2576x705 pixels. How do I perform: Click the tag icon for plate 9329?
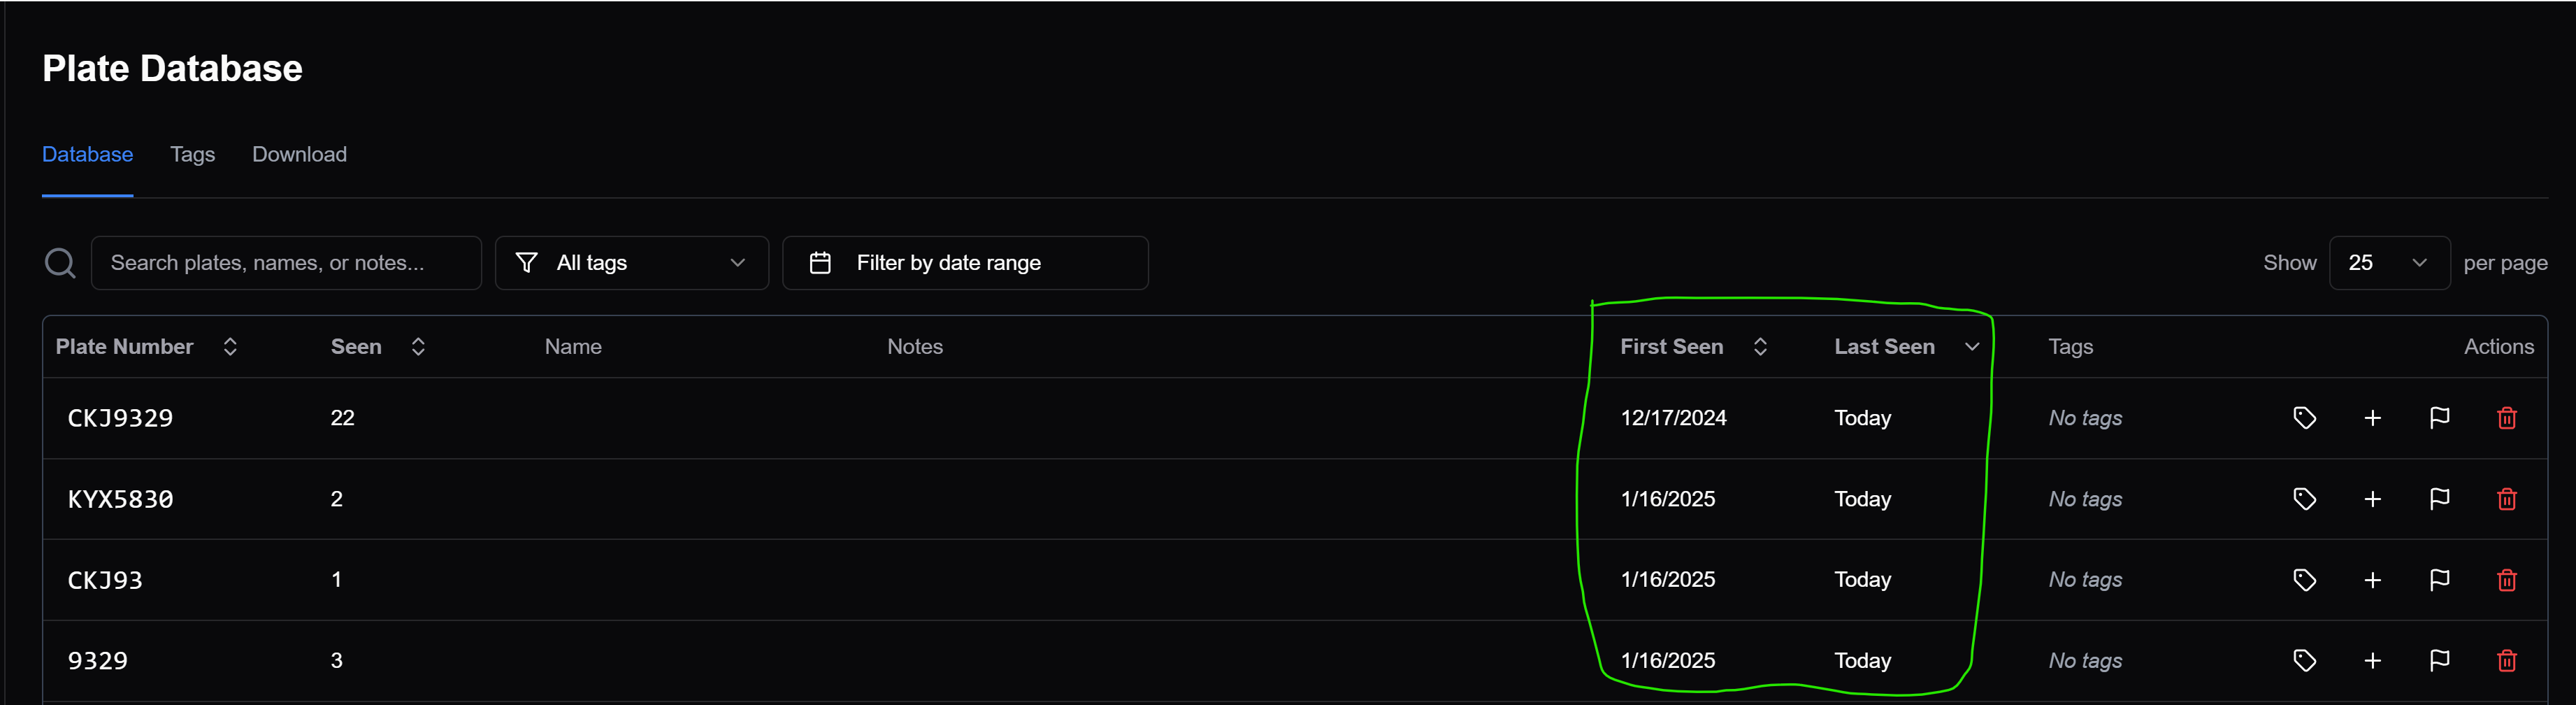click(x=2304, y=661)
